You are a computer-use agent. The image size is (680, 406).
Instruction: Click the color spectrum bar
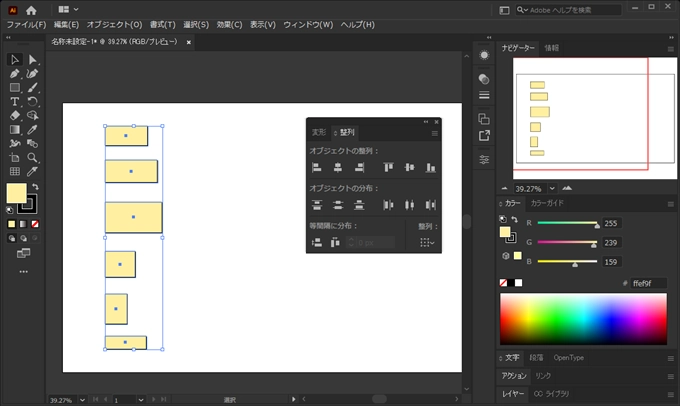coord(583,319)
